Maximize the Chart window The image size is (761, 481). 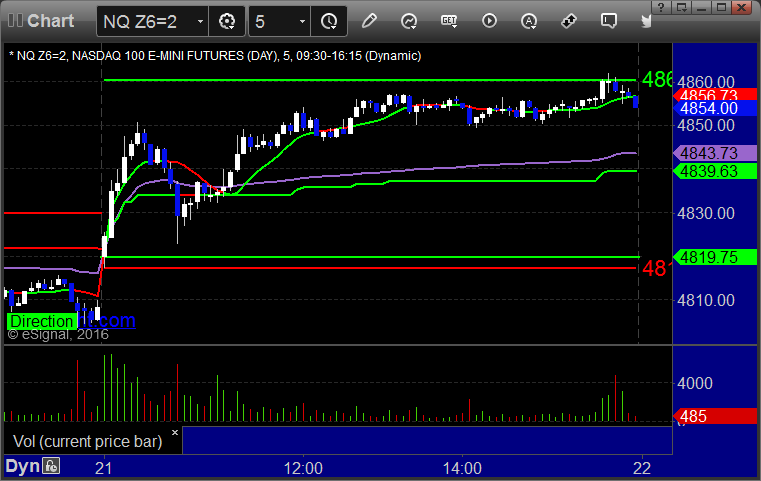coord(721,7)
